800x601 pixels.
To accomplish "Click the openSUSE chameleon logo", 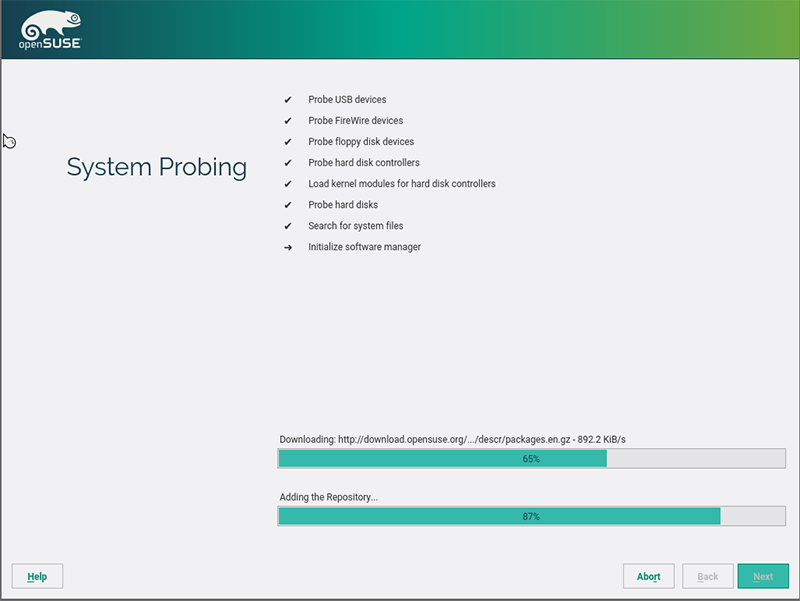I will click(x=51, y=30).
